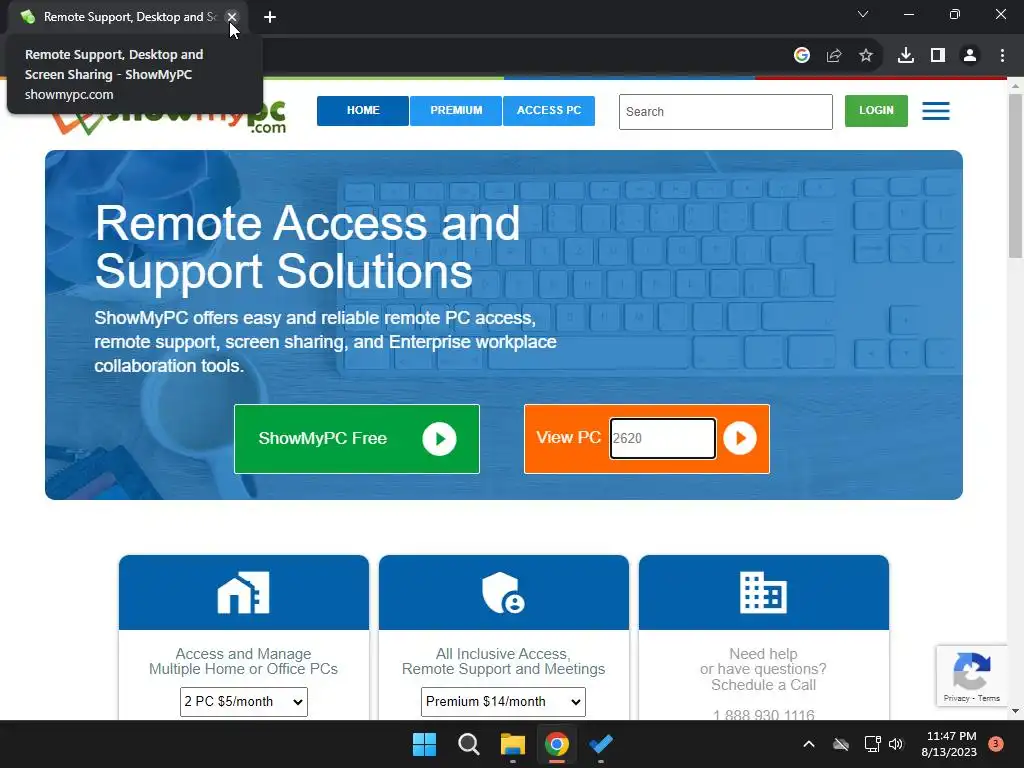
Task: Close the Remote Support browser tab
Action: point(232,17)
